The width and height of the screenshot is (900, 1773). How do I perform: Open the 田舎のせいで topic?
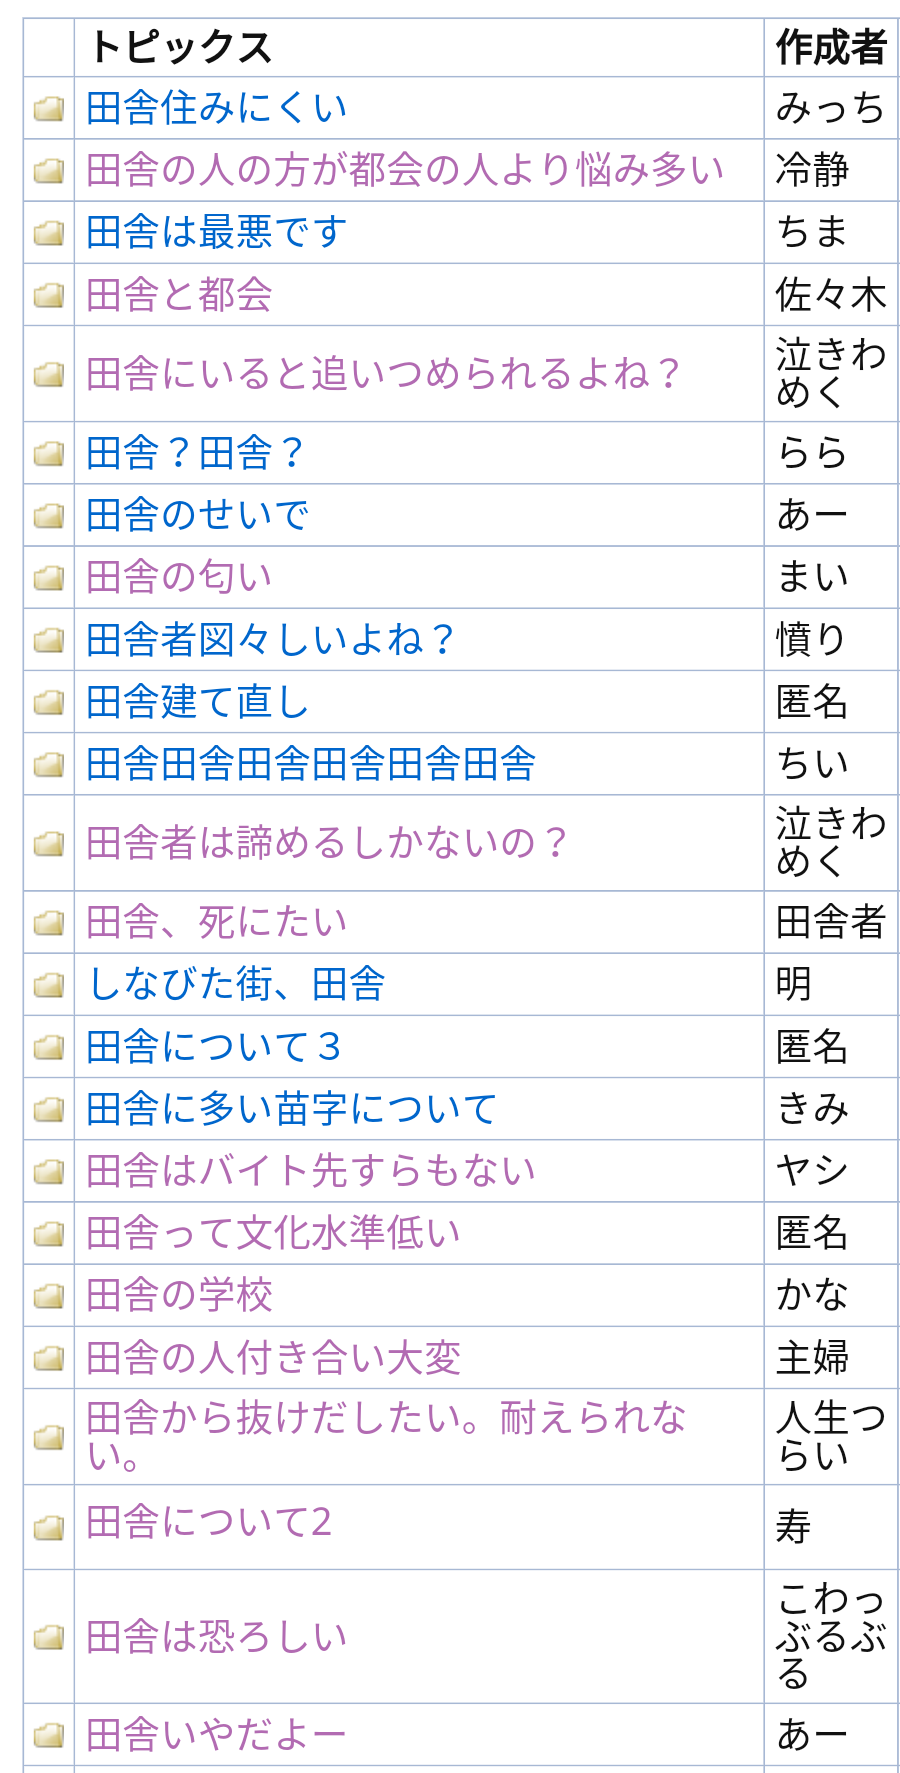pos(198,516)
